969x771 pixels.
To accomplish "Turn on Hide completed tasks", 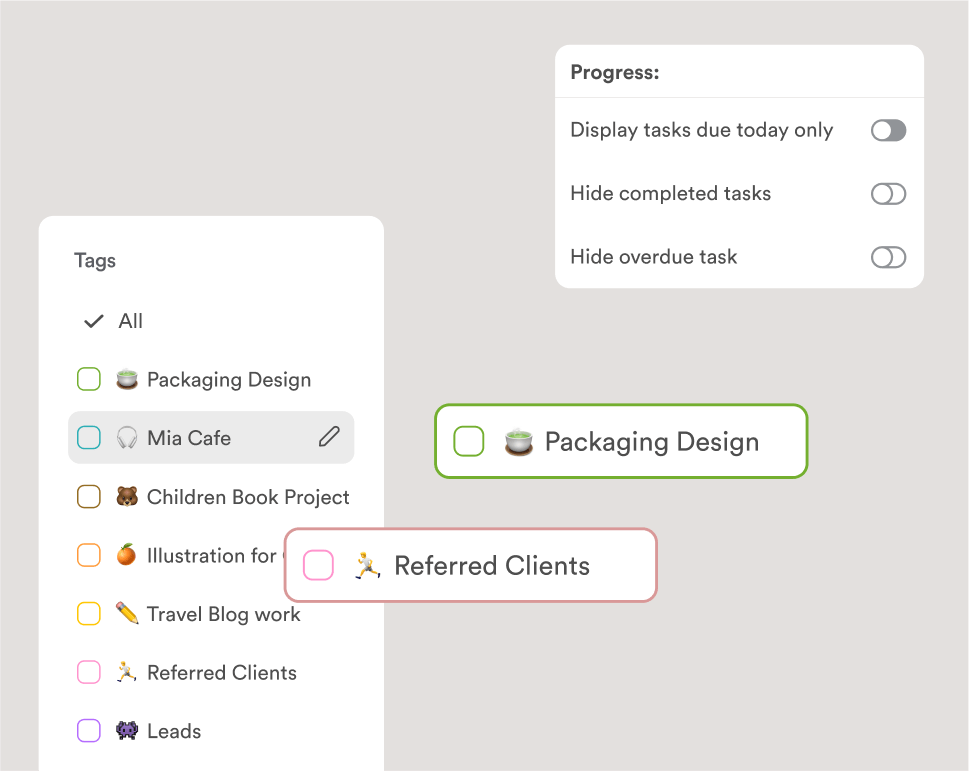I will point(887,193).
